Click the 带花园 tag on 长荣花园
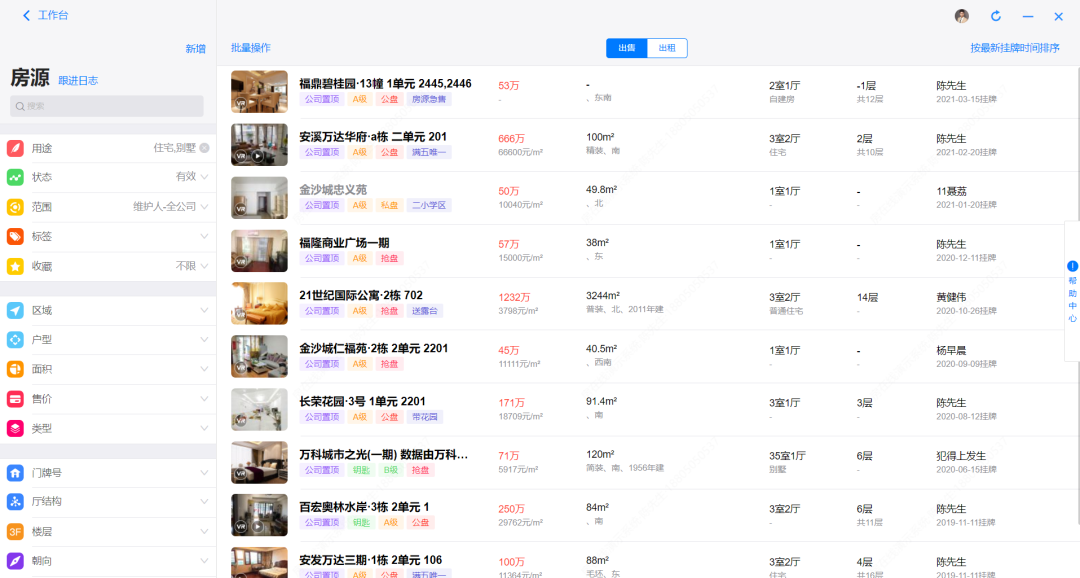This screenshot has width=1080, height=578. click(x=424, y=417)
